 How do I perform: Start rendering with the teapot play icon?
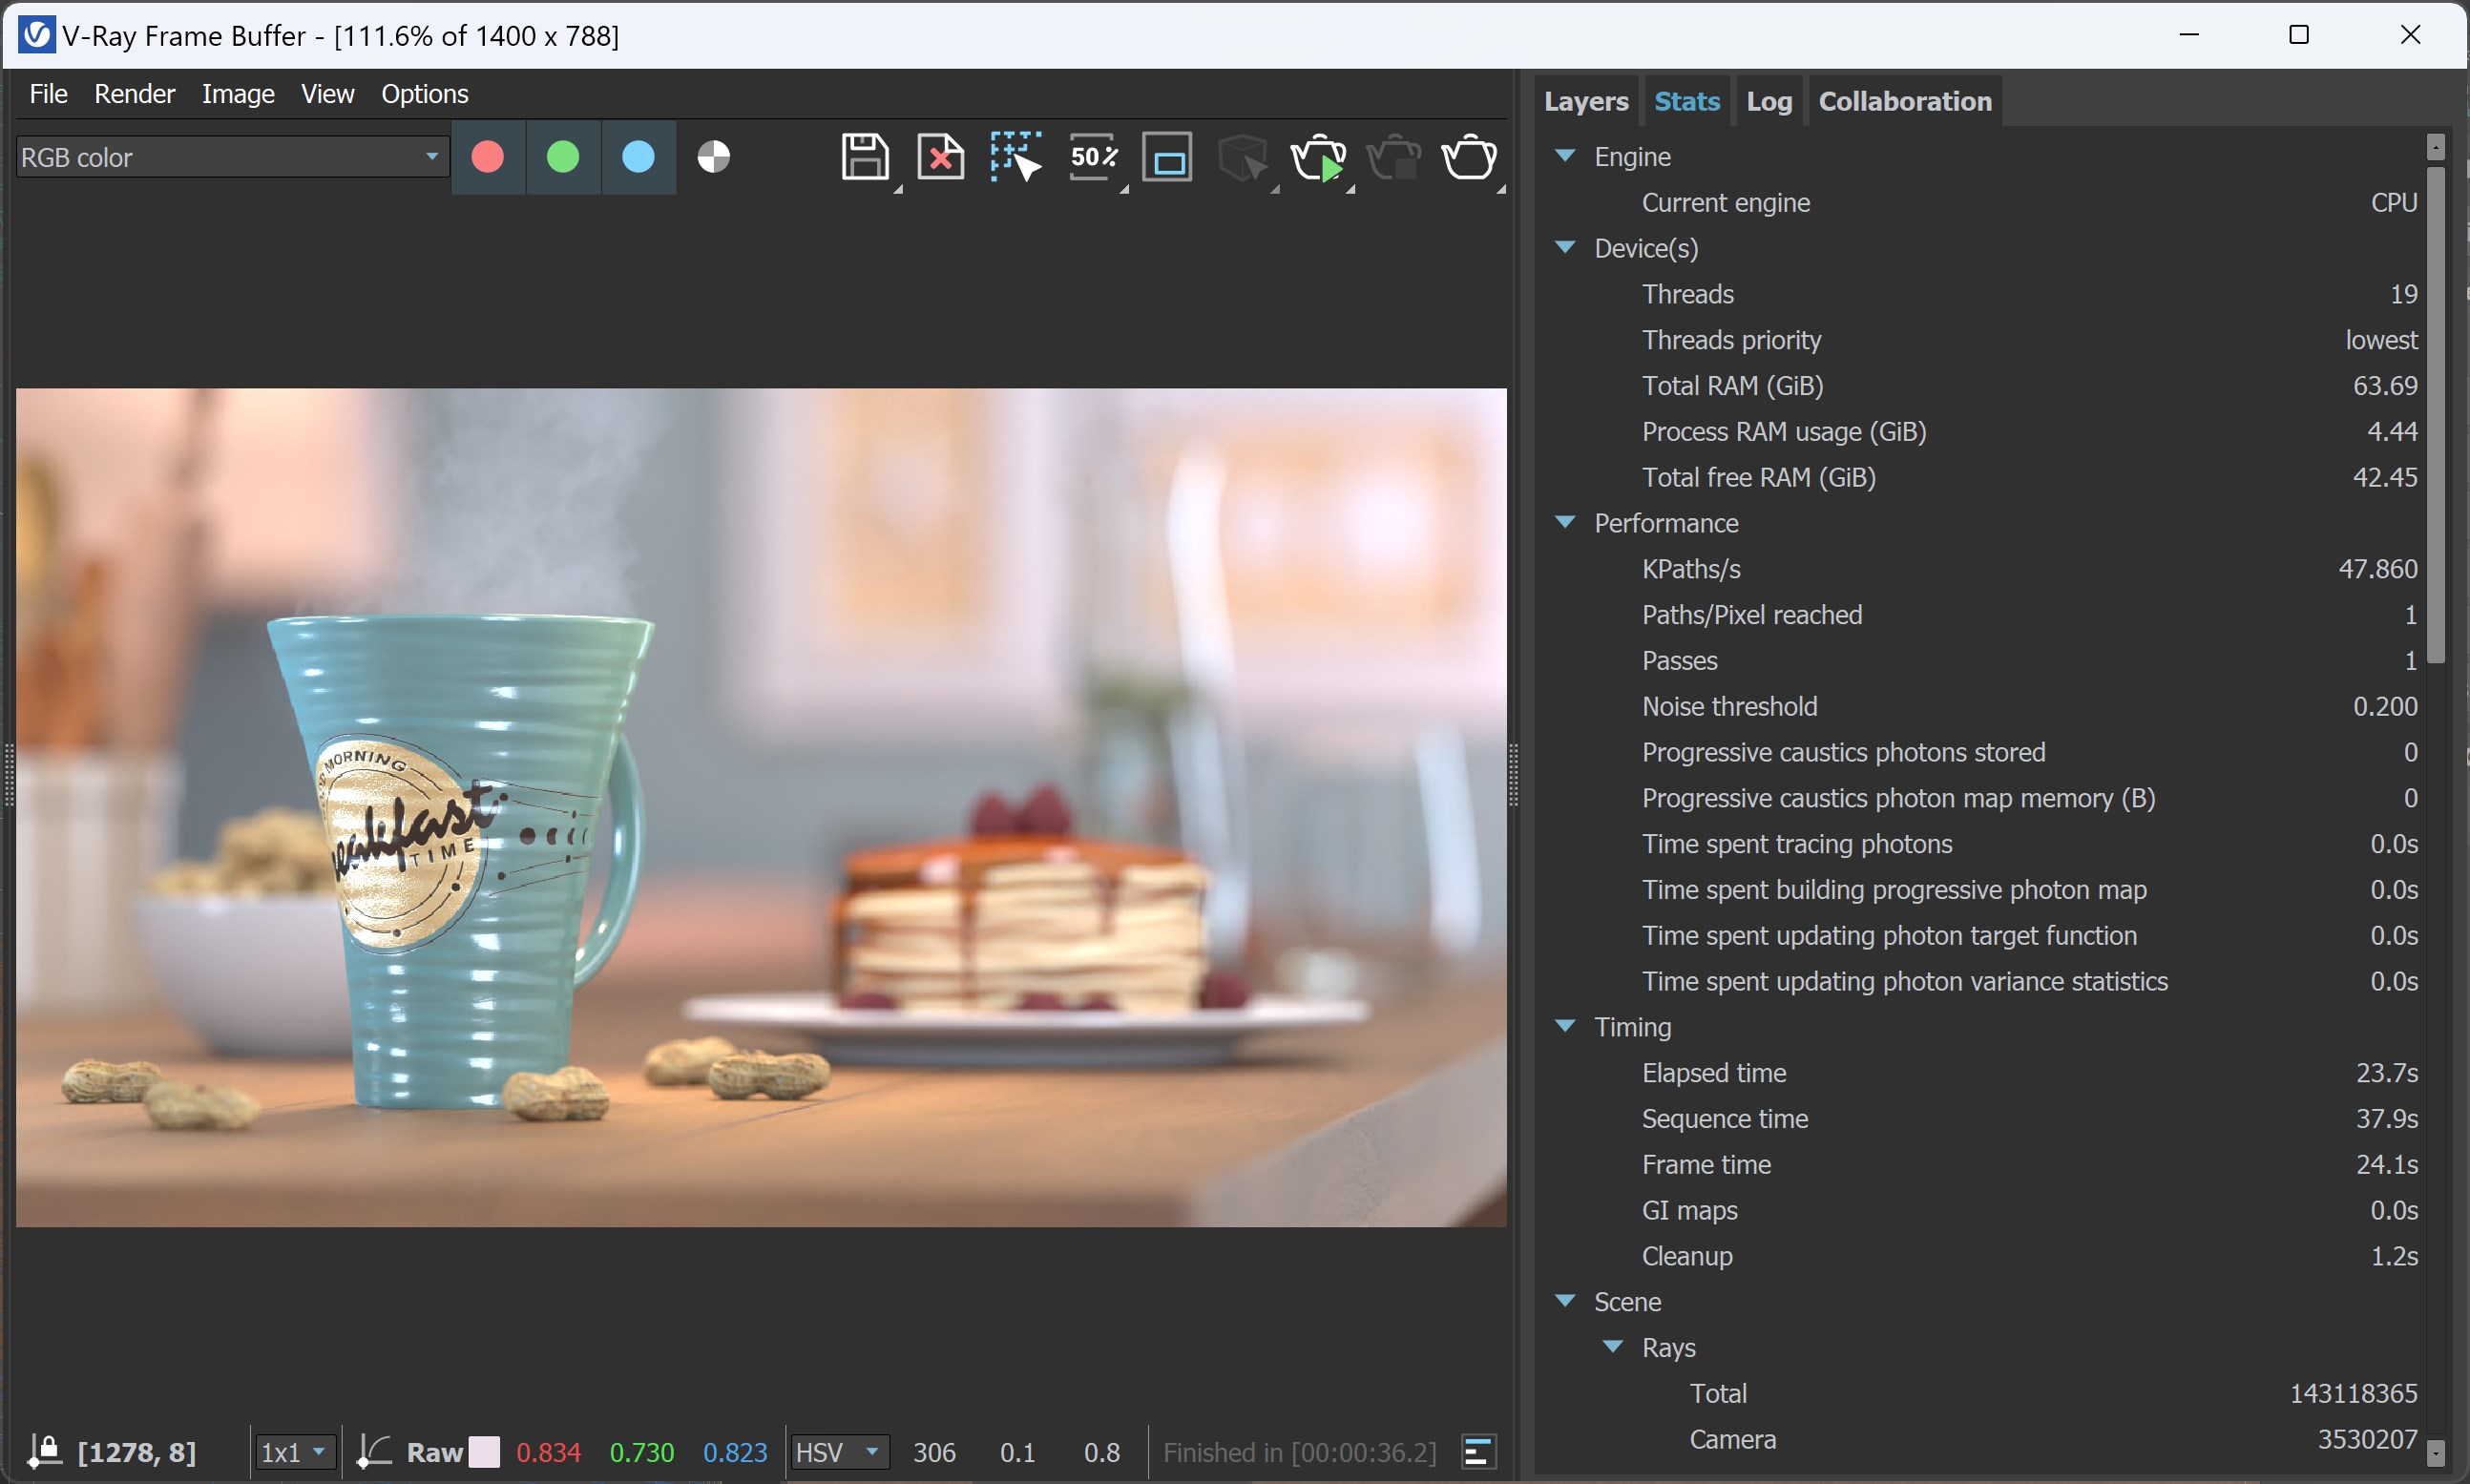pos(1318,158)
